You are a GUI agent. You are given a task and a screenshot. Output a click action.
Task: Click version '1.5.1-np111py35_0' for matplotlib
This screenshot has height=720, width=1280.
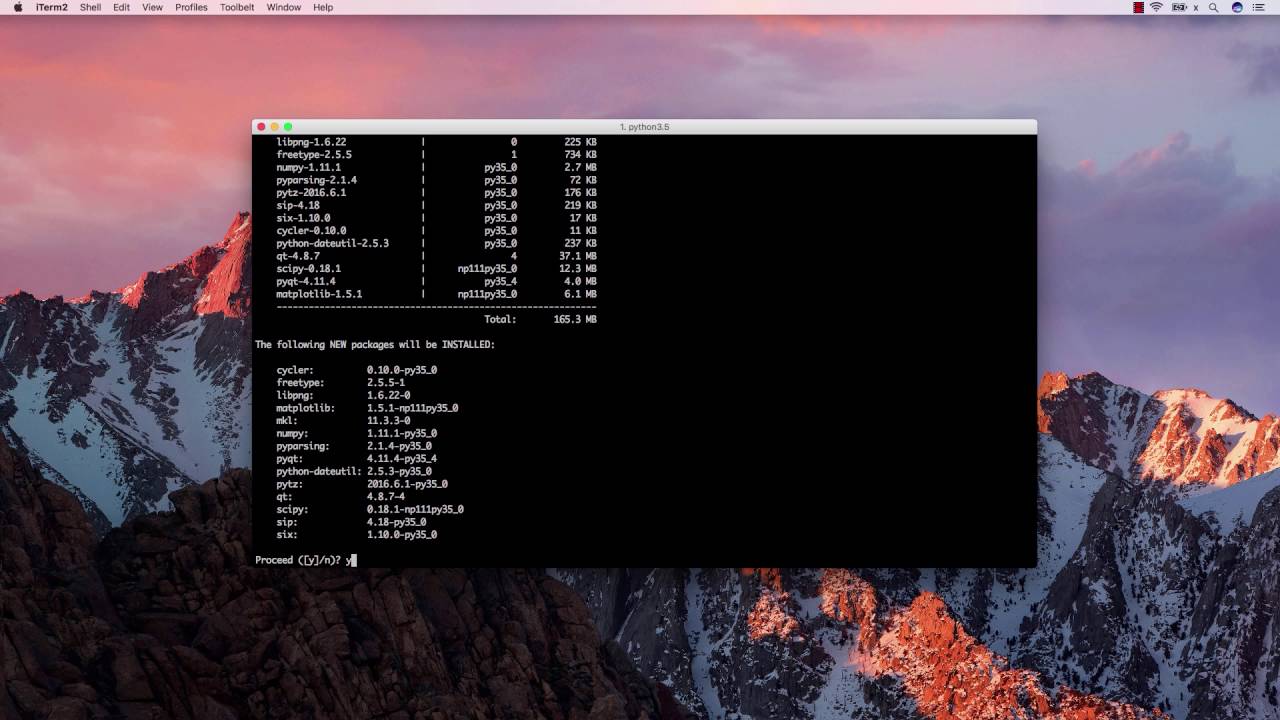(412, 408)
